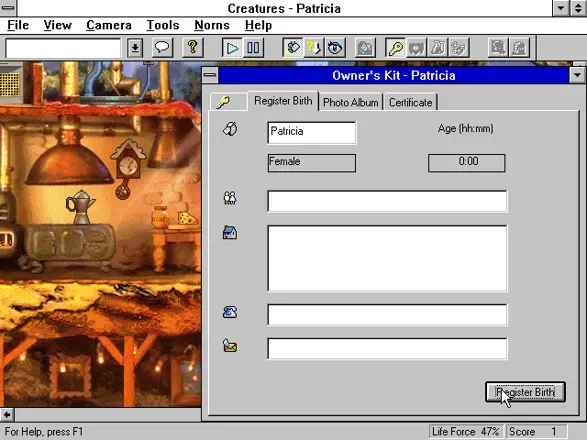Click the telephone icon in the form
Image resolution: width=587 pixels, height=440 pixels.
pos(230,312)
